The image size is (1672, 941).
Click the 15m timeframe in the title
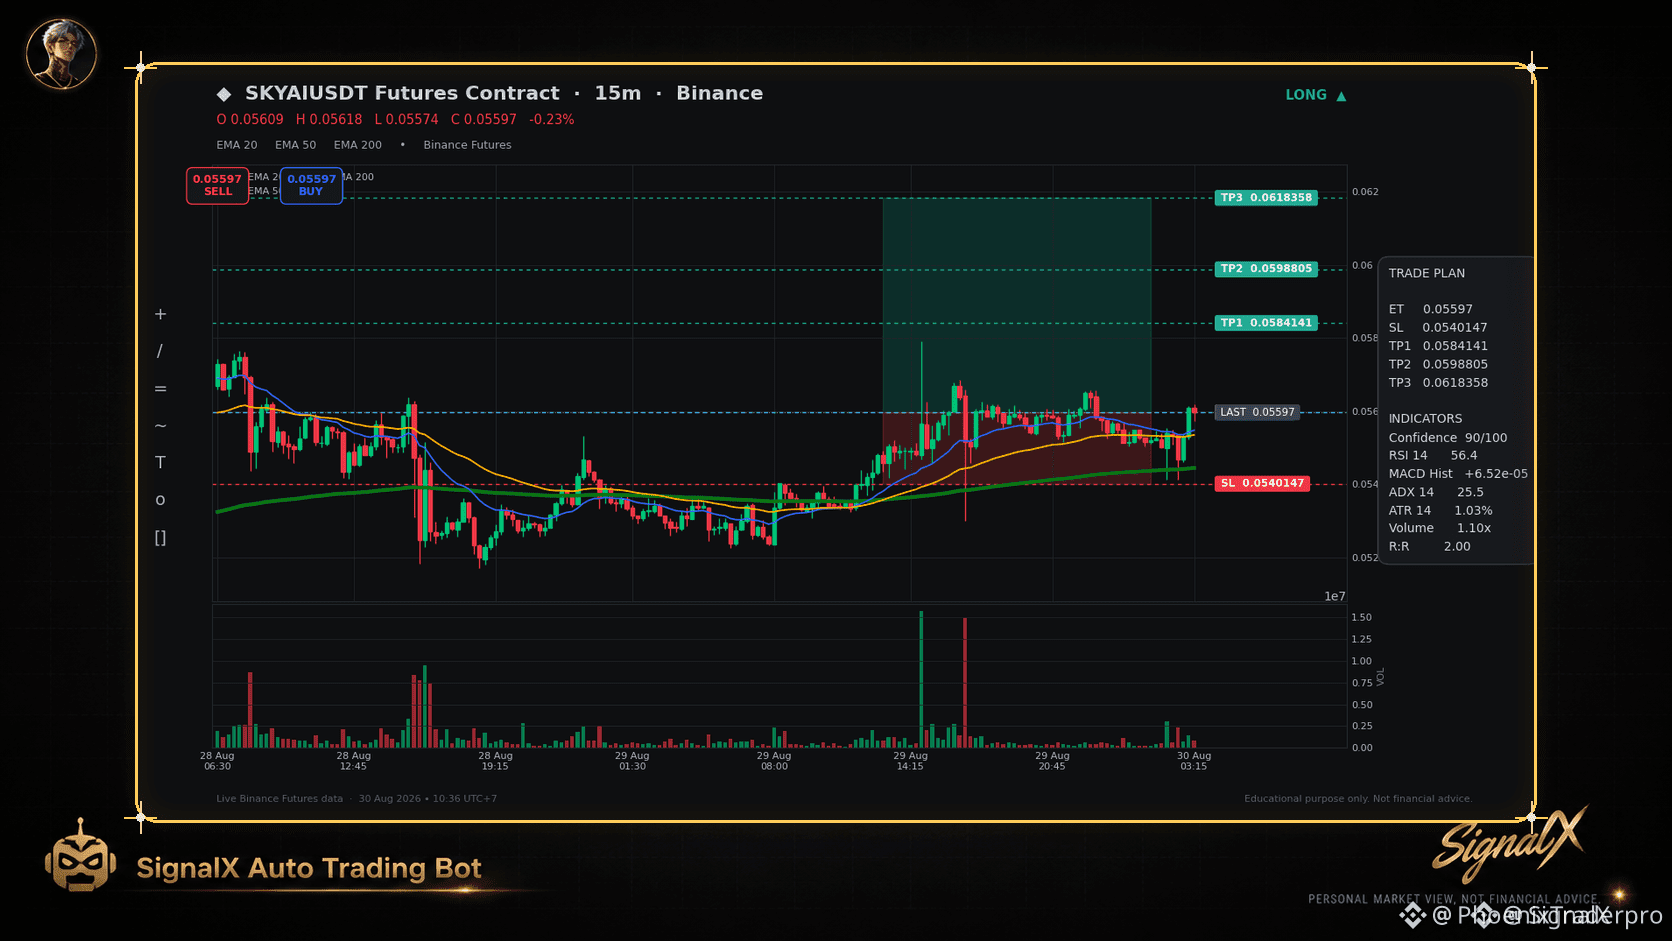[618, 93]
